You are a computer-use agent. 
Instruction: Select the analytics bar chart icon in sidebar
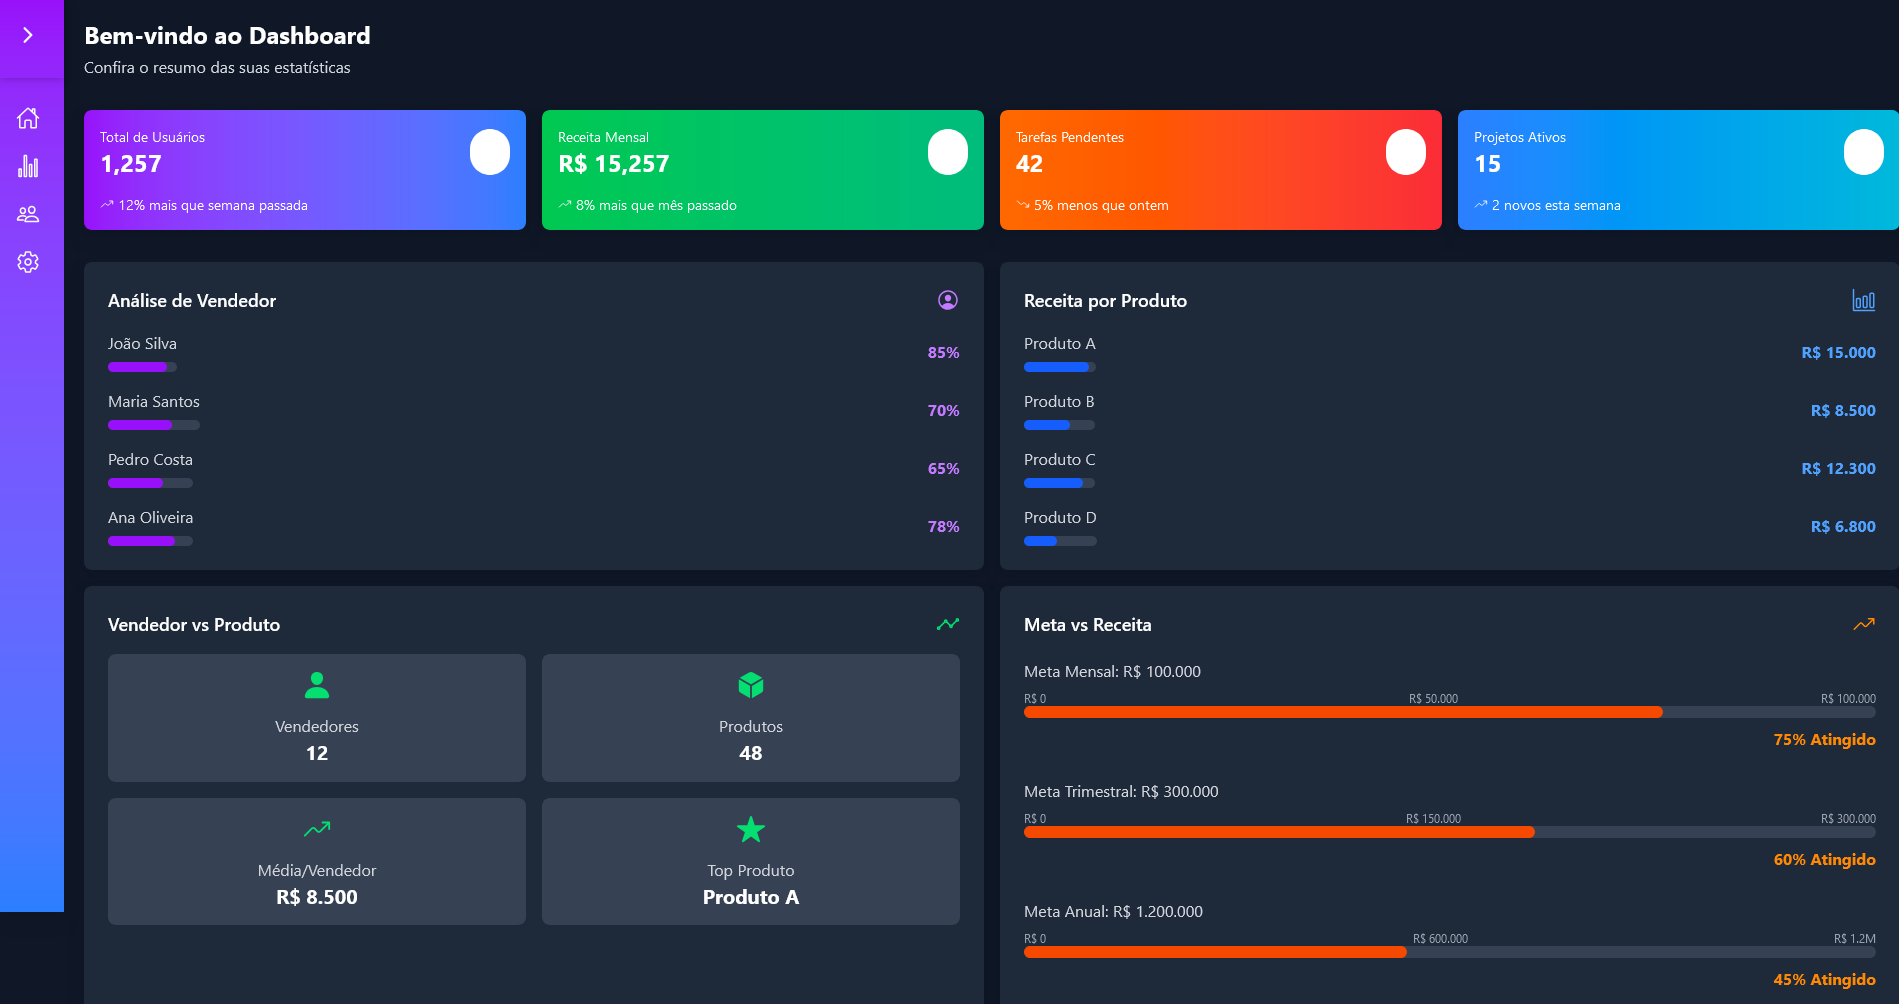[29, 165]
